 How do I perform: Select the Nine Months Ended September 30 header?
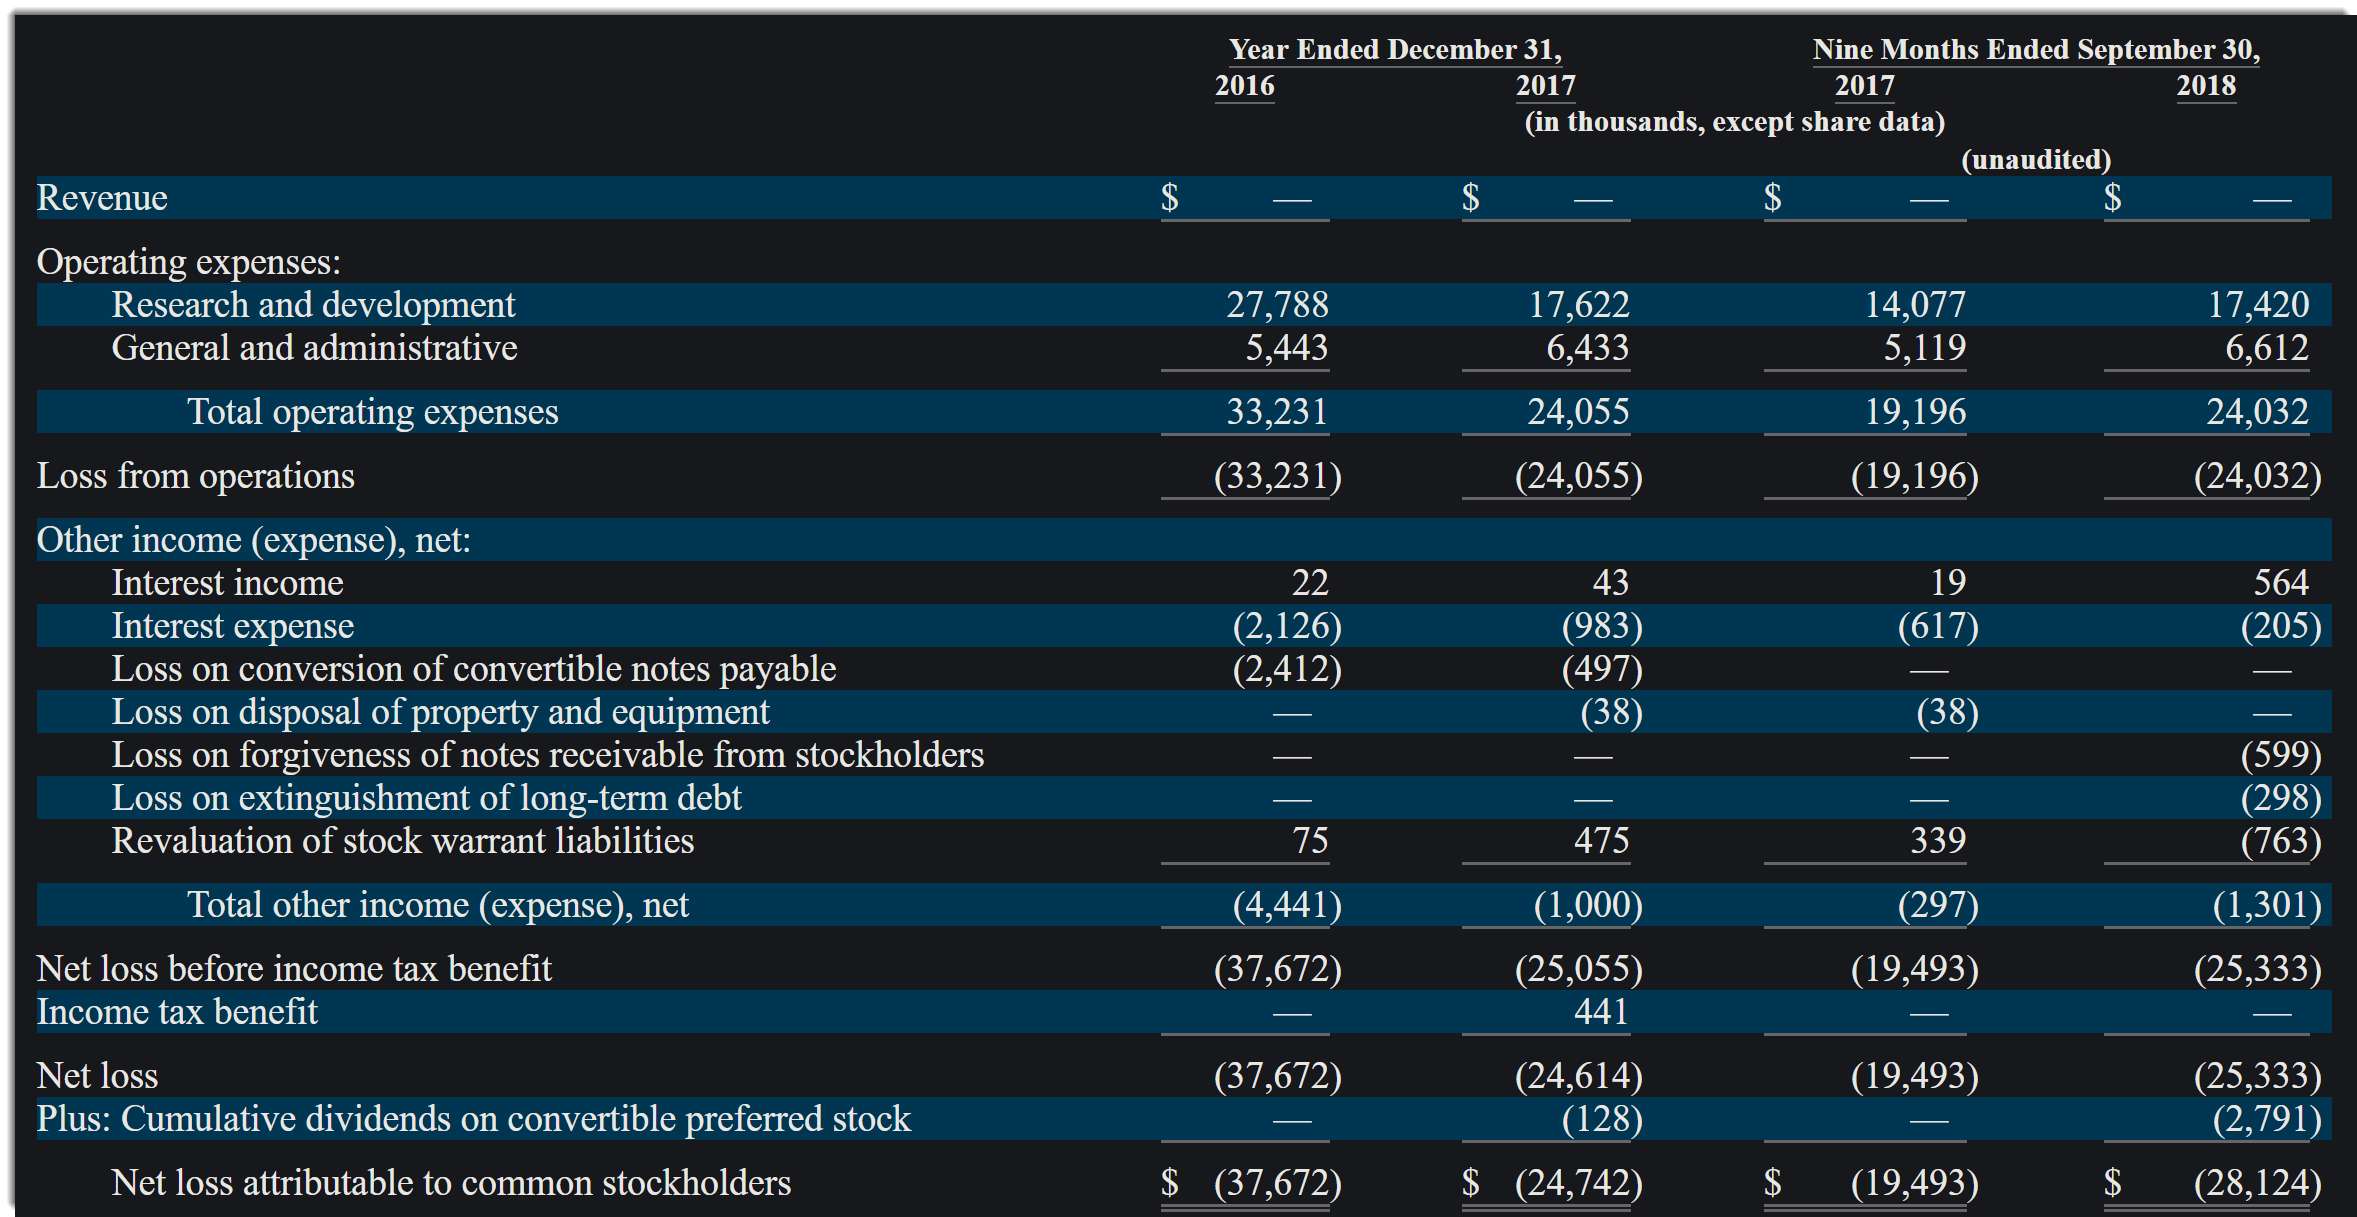2036,50
